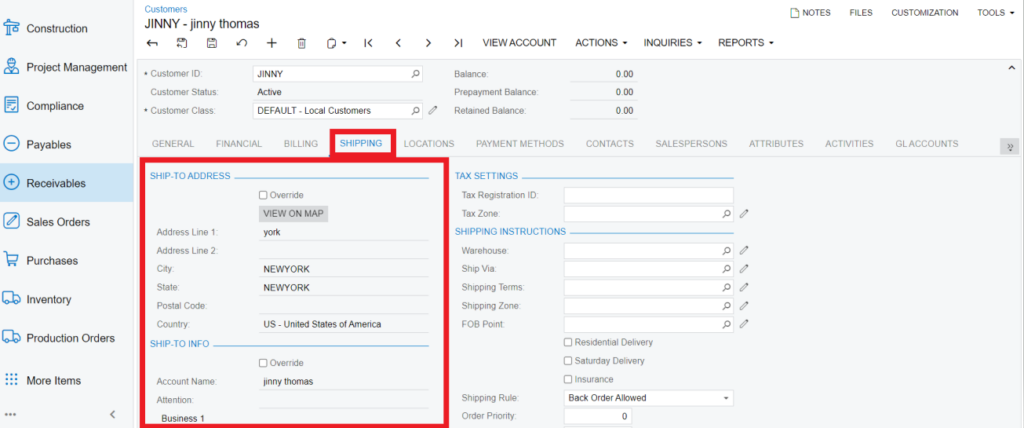Viewport: 1024px width, 428px height.
Task: Click the undo changes icon
Action: pos(241,43)
